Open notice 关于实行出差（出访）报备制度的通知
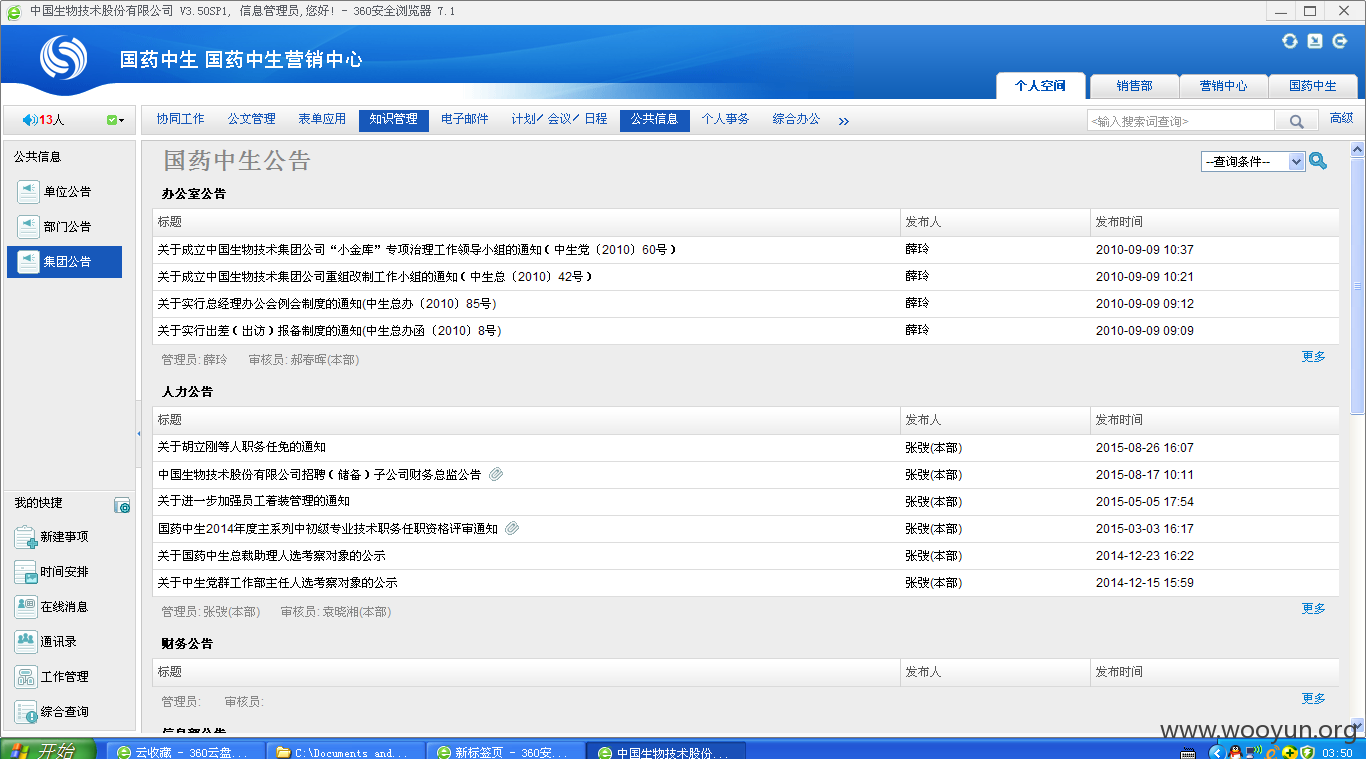Screen dimensions: 1366x759 [329, 331]
